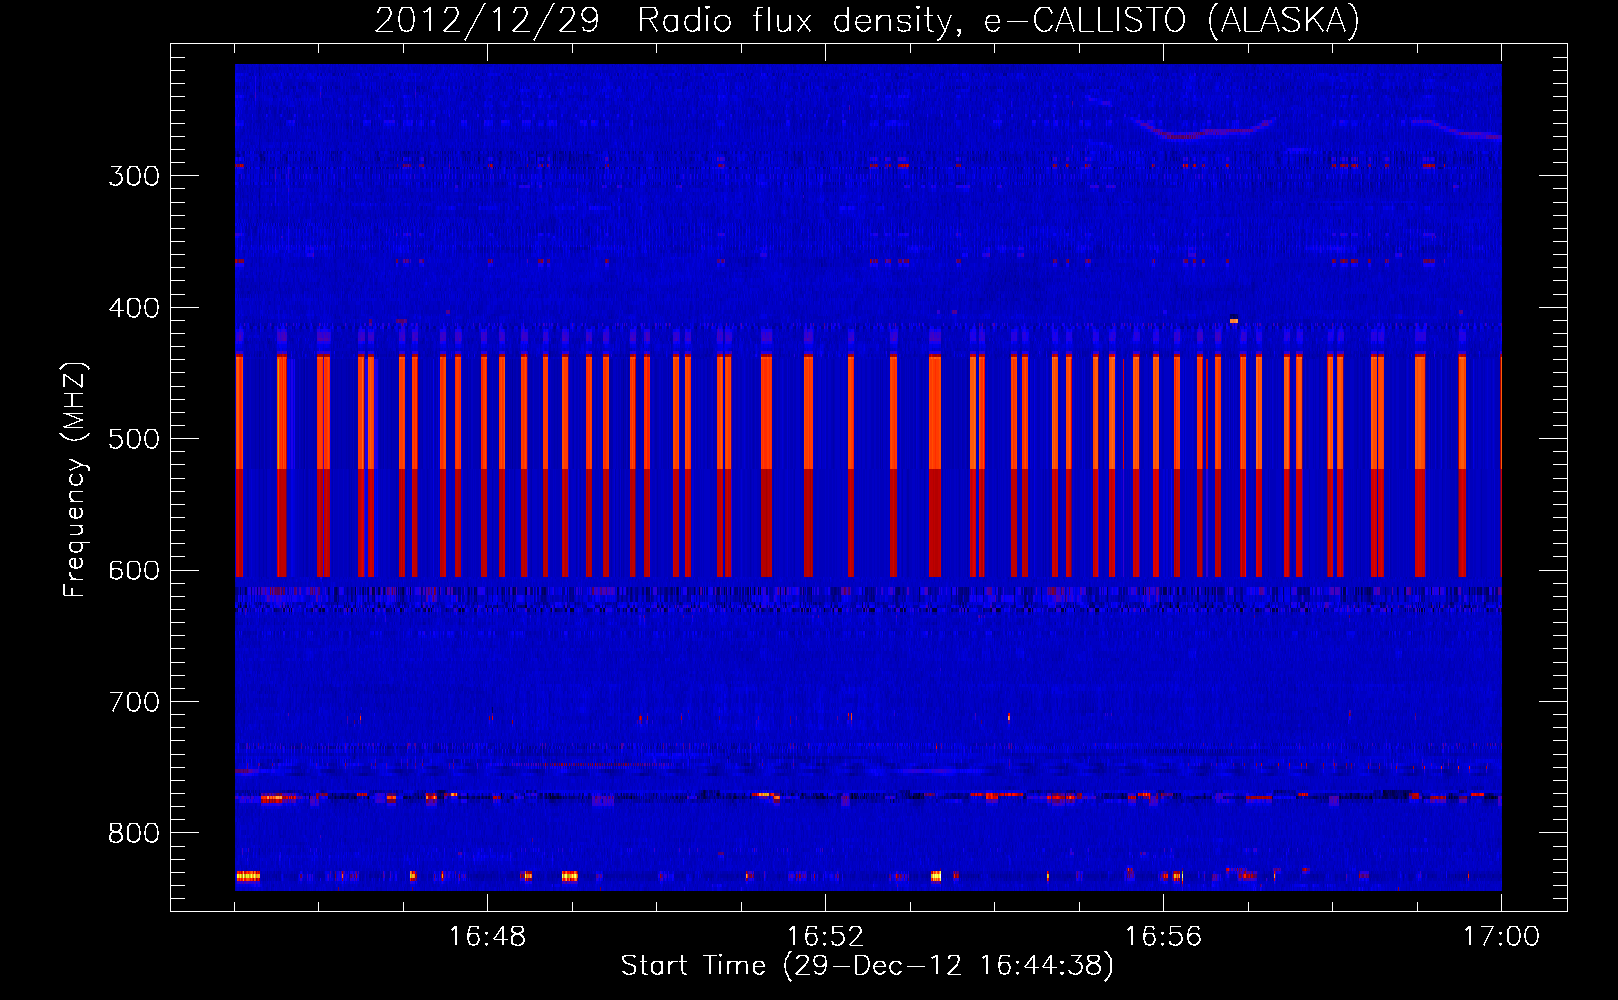Click the 800 frequency tick label
This screenshot has height=1000, width=1618.
[x=134, y=834]
